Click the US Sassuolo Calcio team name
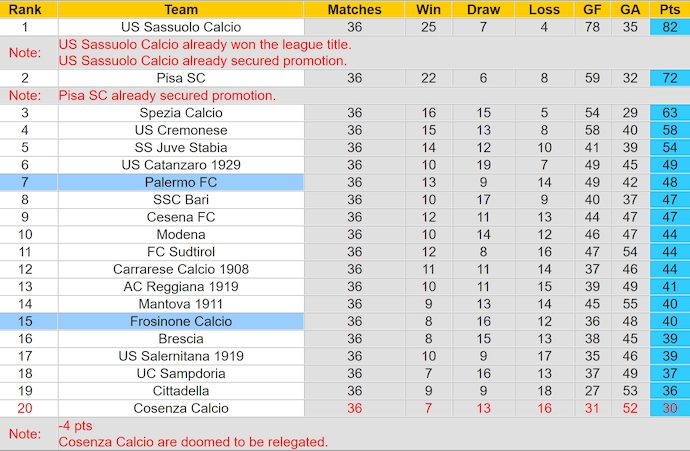 [181, 27]
